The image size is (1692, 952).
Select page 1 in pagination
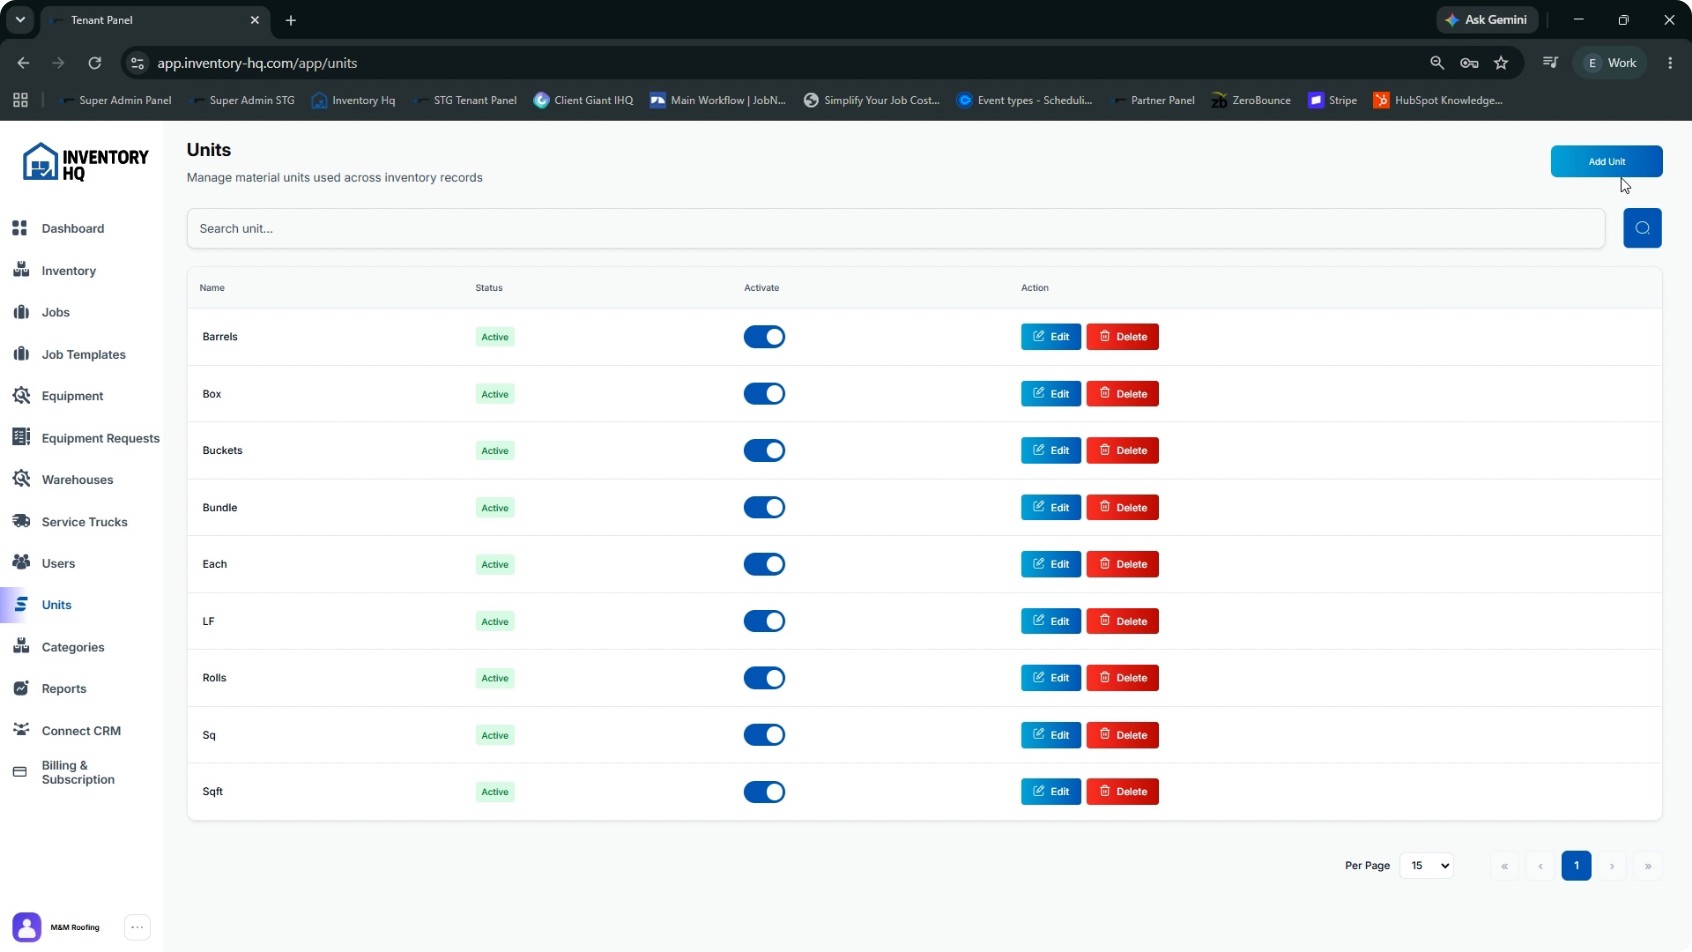pyautogui.click(x=1576, y=866)
